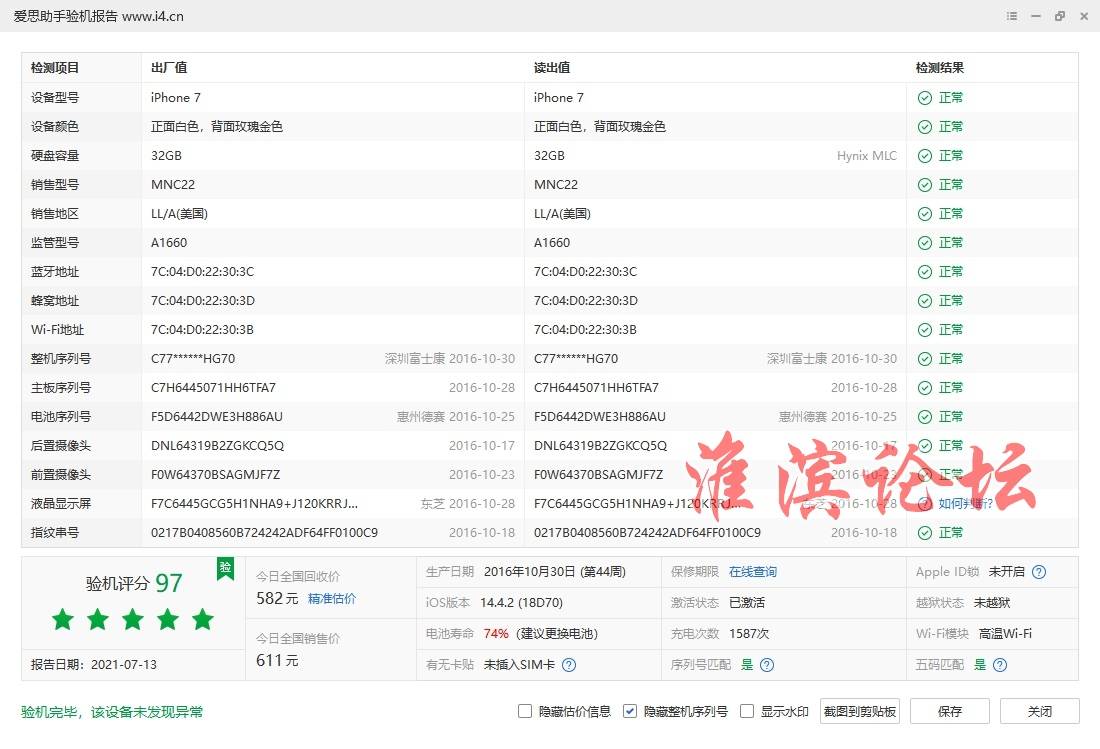Click factory battery serial F5D6442DWE3H886AU
1100x749 pixels.
coord(217,417)
